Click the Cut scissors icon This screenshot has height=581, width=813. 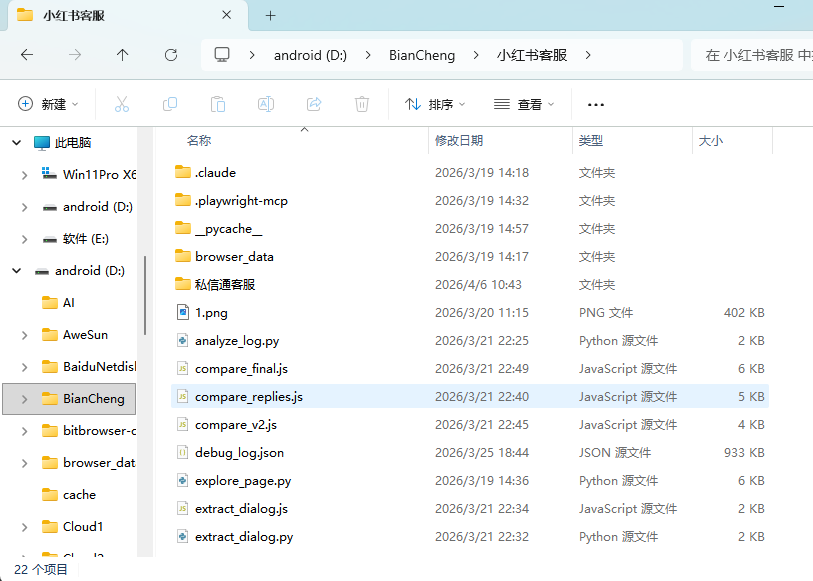point(122,104)
